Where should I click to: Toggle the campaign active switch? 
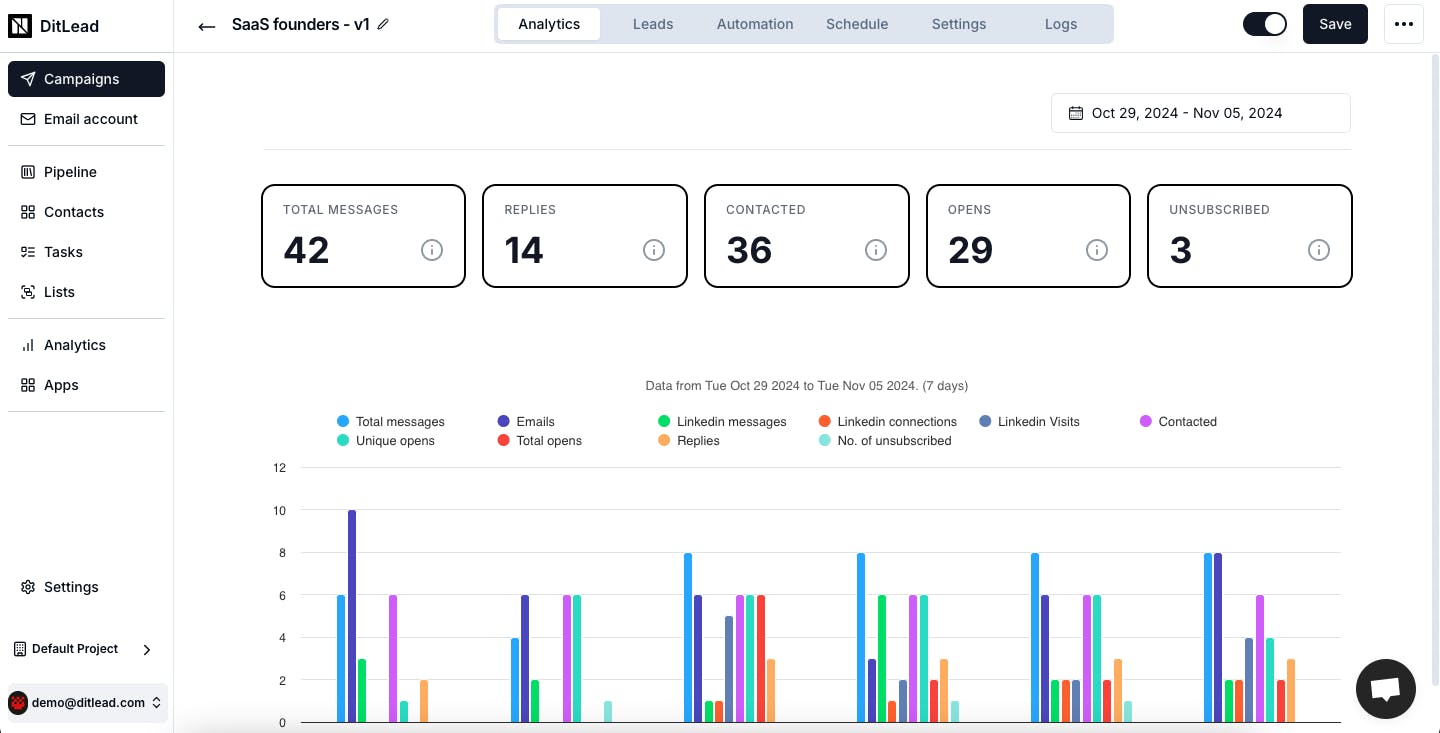click(x=1265, y=23)
